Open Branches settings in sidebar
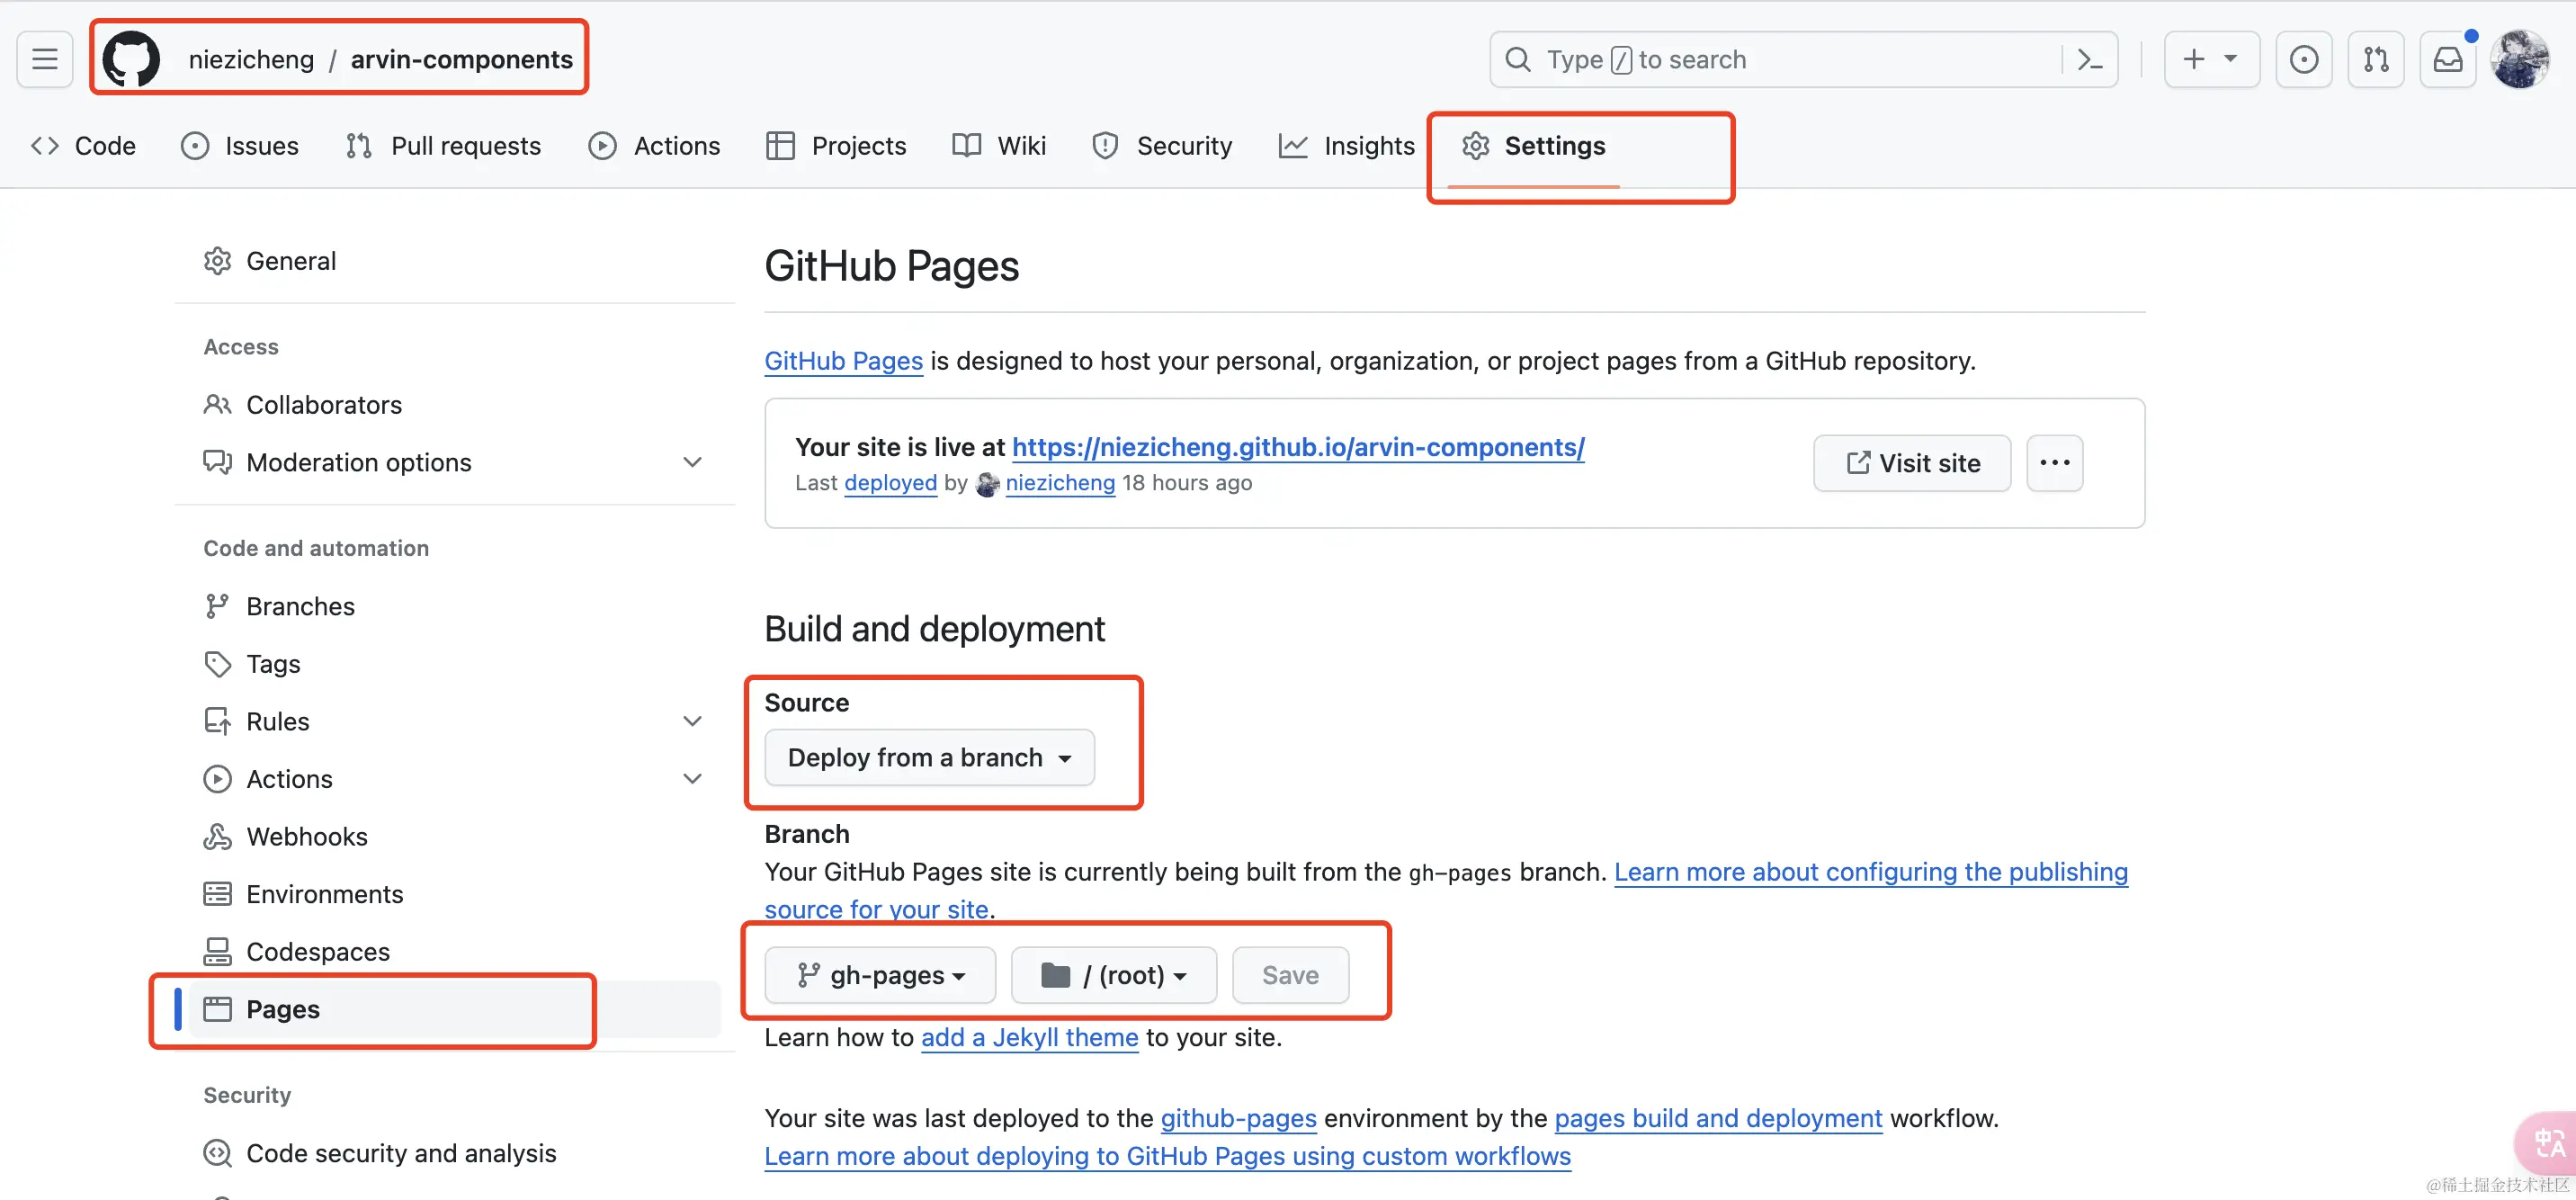This screenshot has width=2576, height=1200. tap(455, 606)
